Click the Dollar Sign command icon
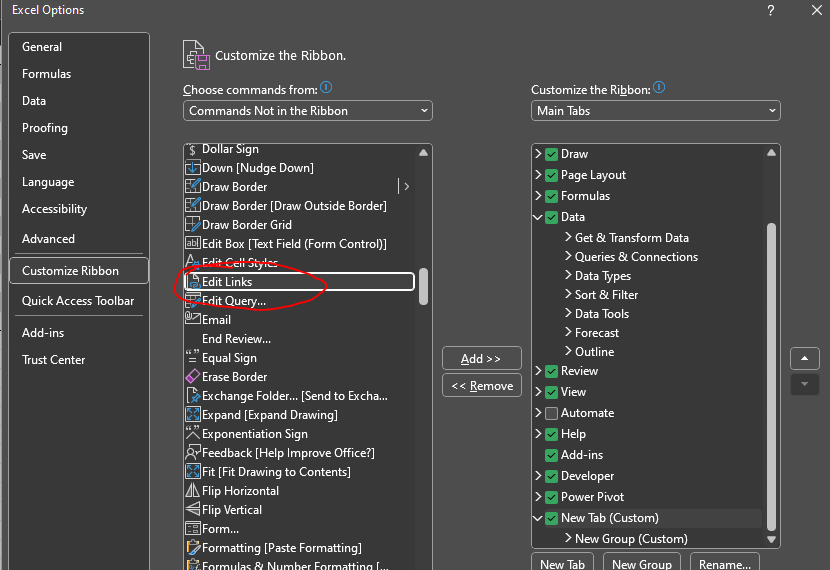Image resolution: width=830 pixels, height=570 pixels. click(x=193, y=149)
